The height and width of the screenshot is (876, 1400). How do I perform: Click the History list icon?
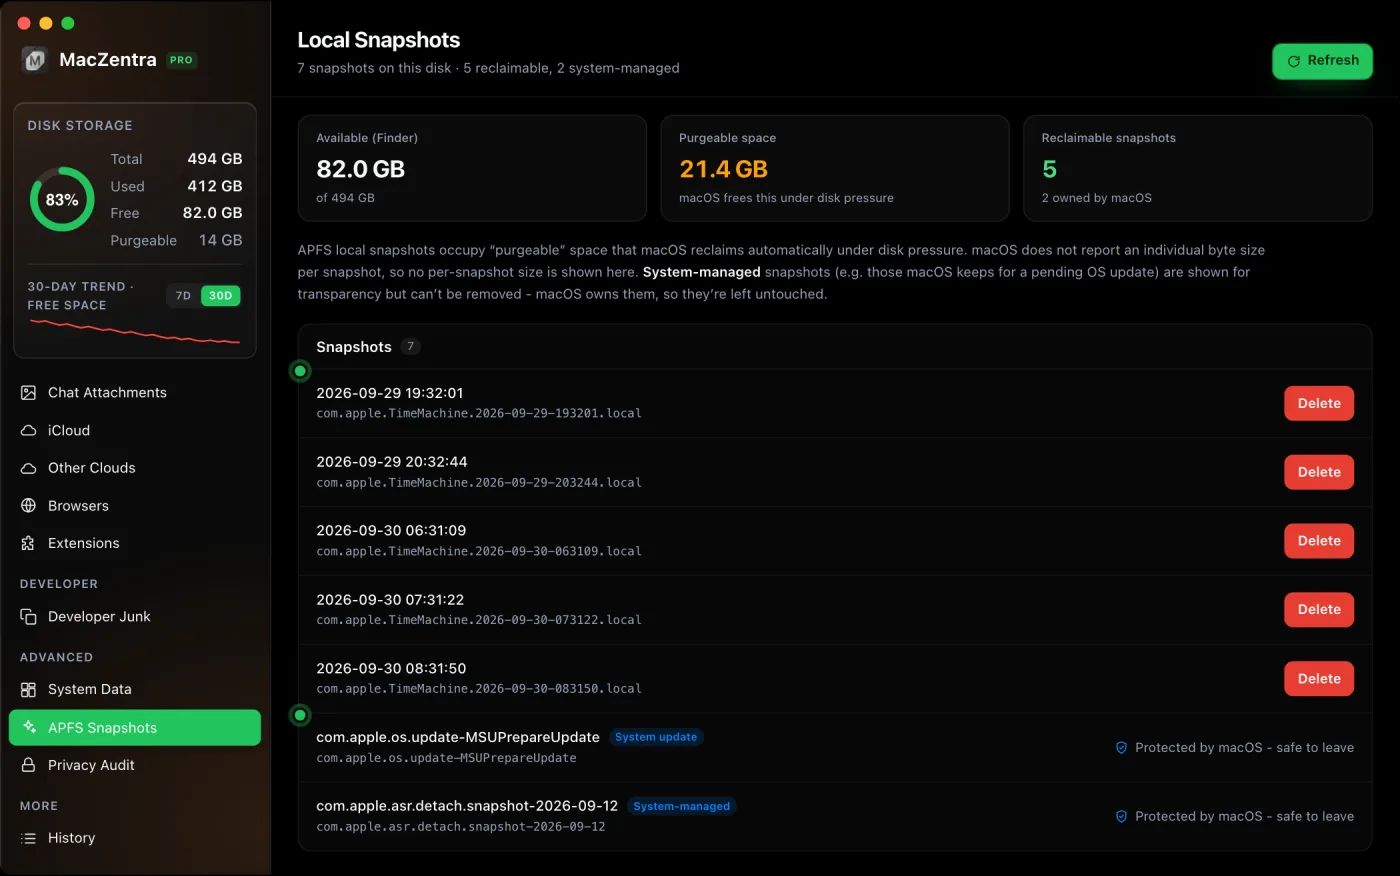click(x=28, y=838)
